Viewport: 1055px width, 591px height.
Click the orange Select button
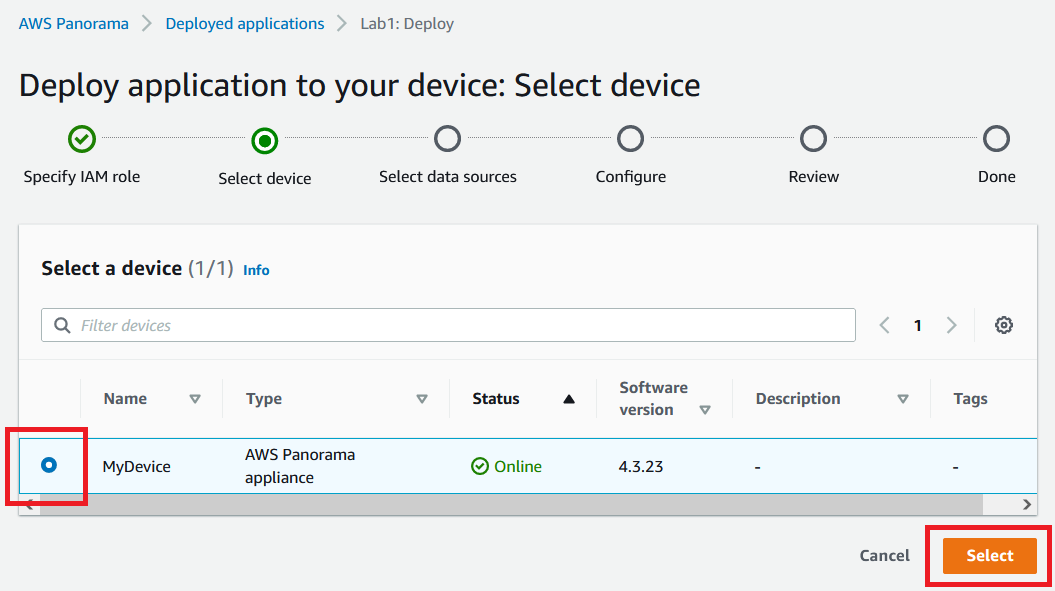click(x=989, y=555)
